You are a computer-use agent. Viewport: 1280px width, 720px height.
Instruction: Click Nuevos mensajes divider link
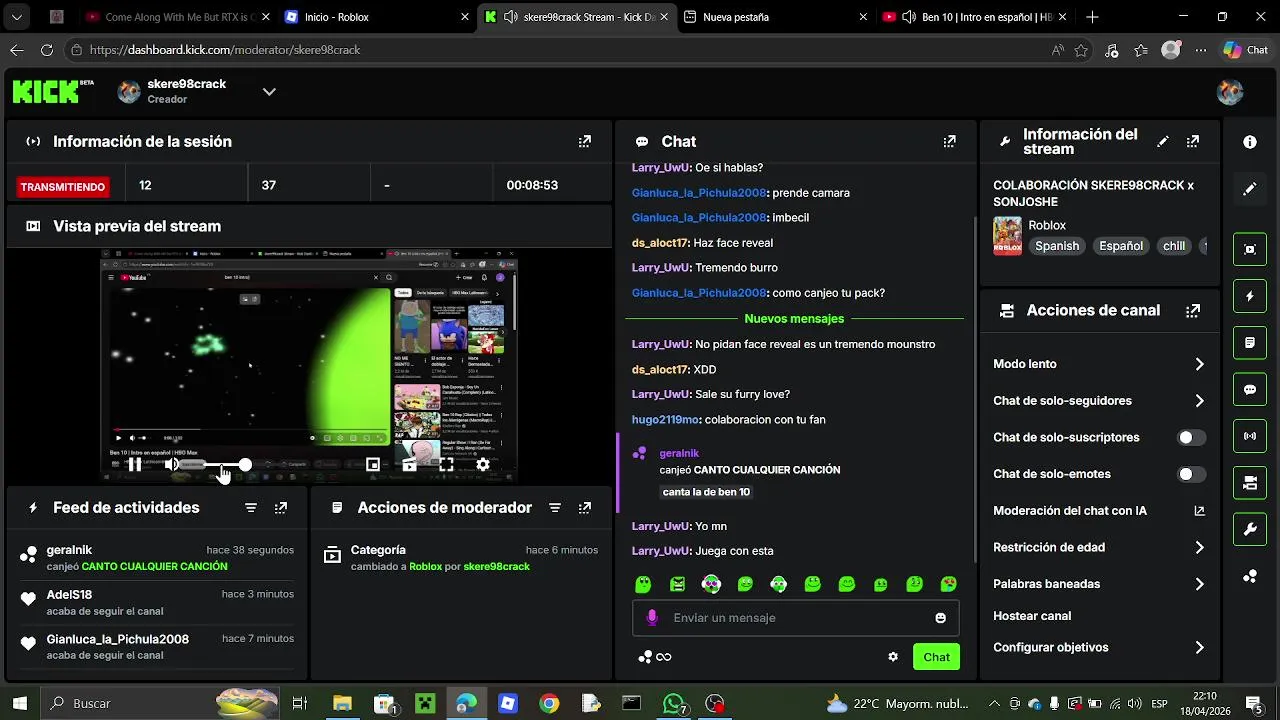pos(794,319)
